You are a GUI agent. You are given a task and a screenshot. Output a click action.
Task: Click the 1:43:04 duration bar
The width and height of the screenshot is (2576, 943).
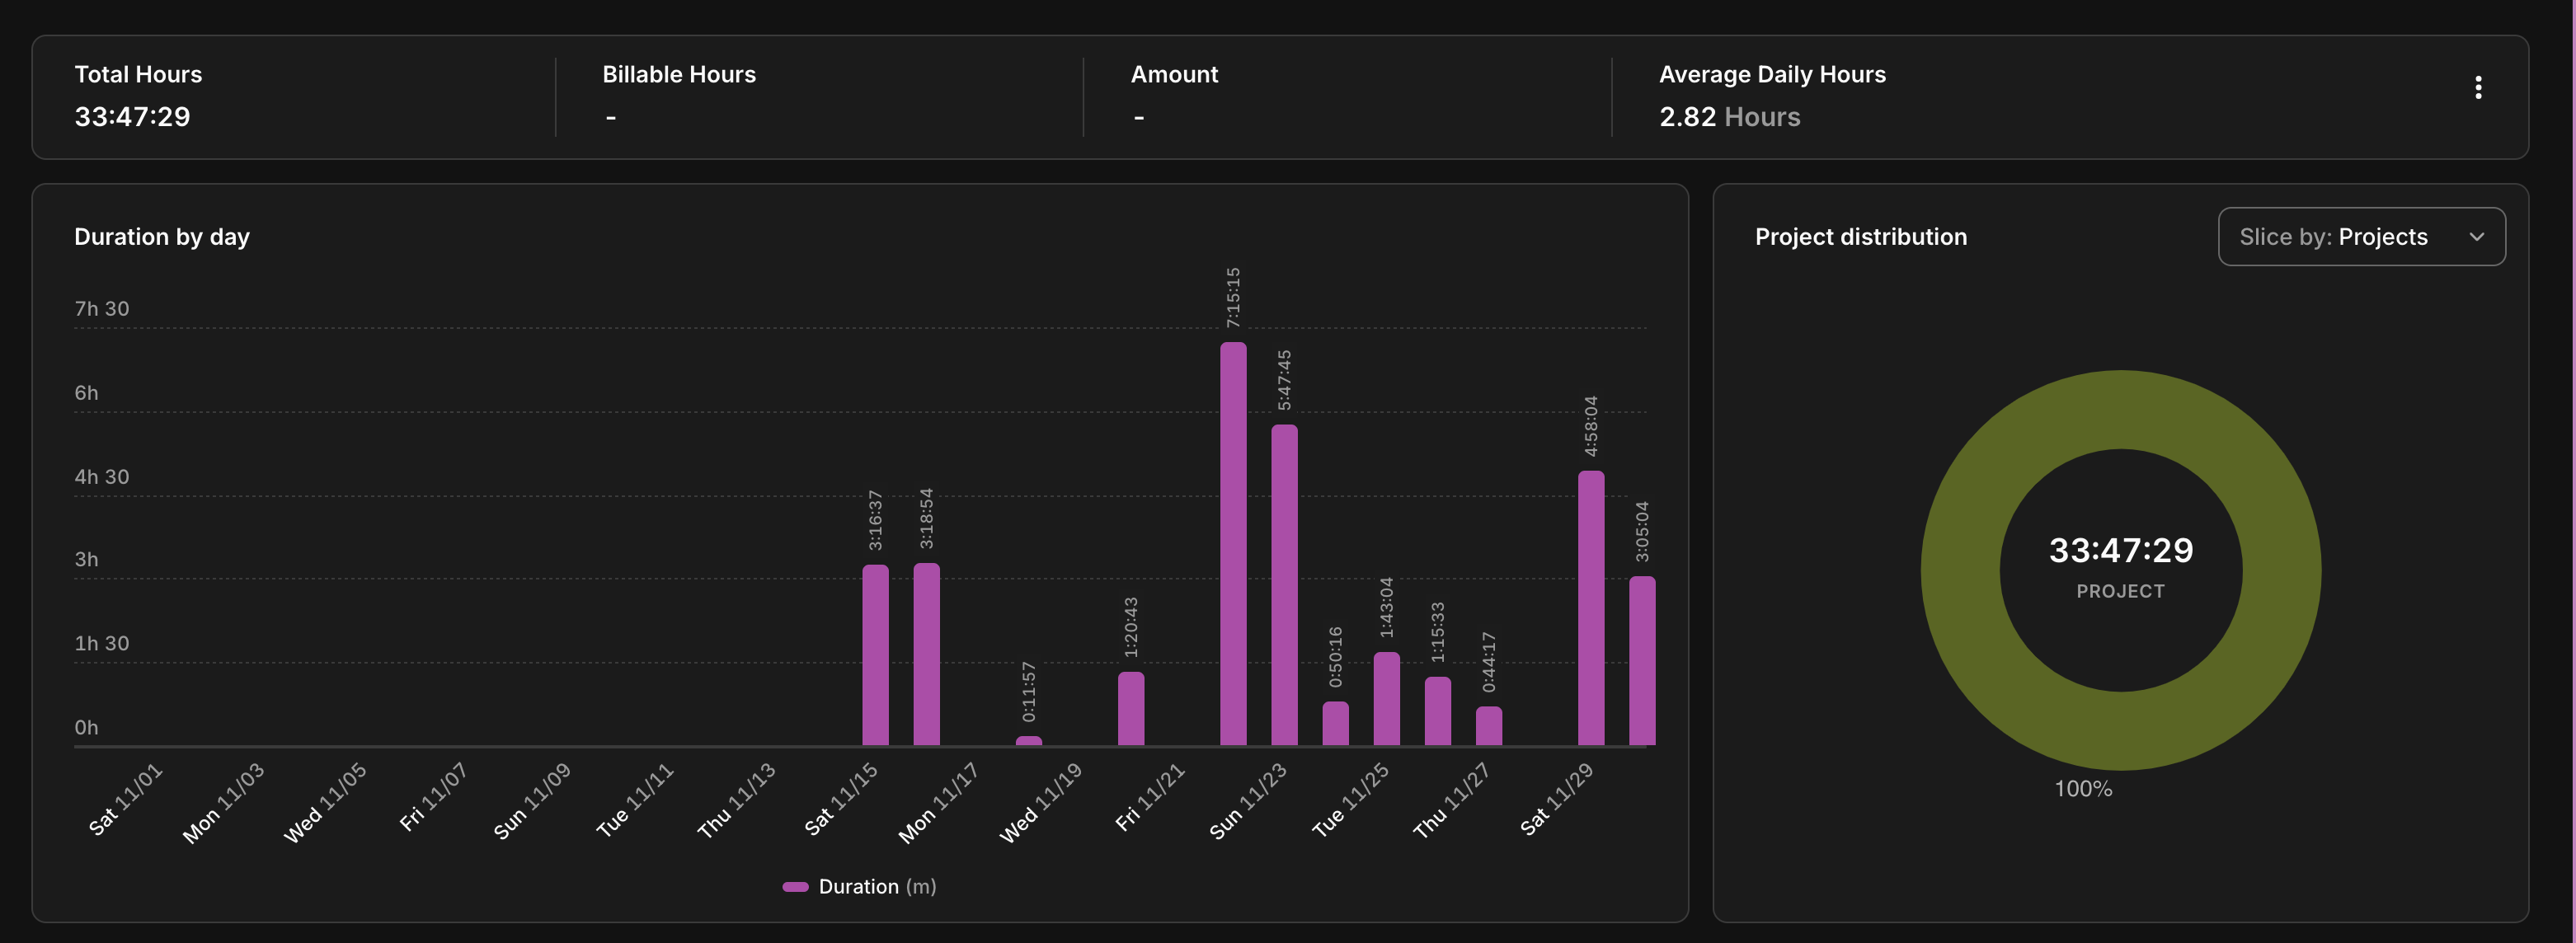(1386, 698)
